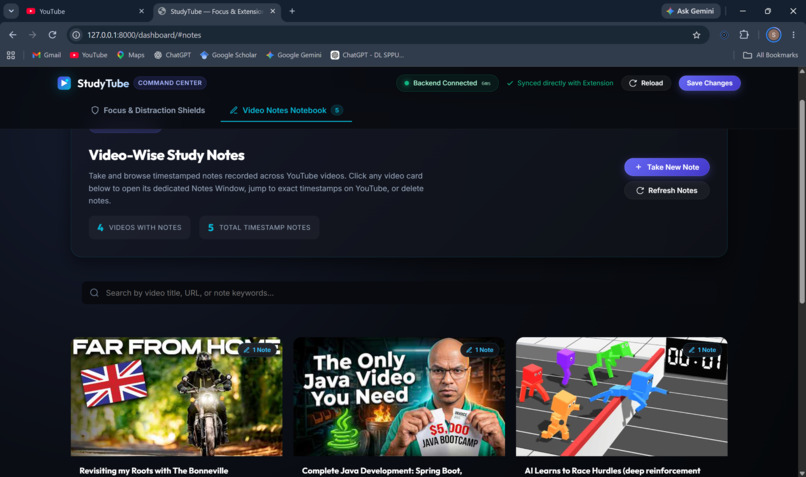Image resolution: width=806 pixels, height=477 pixels.
Task: Click the Ask Gemini button
Action: coord(690,11)
